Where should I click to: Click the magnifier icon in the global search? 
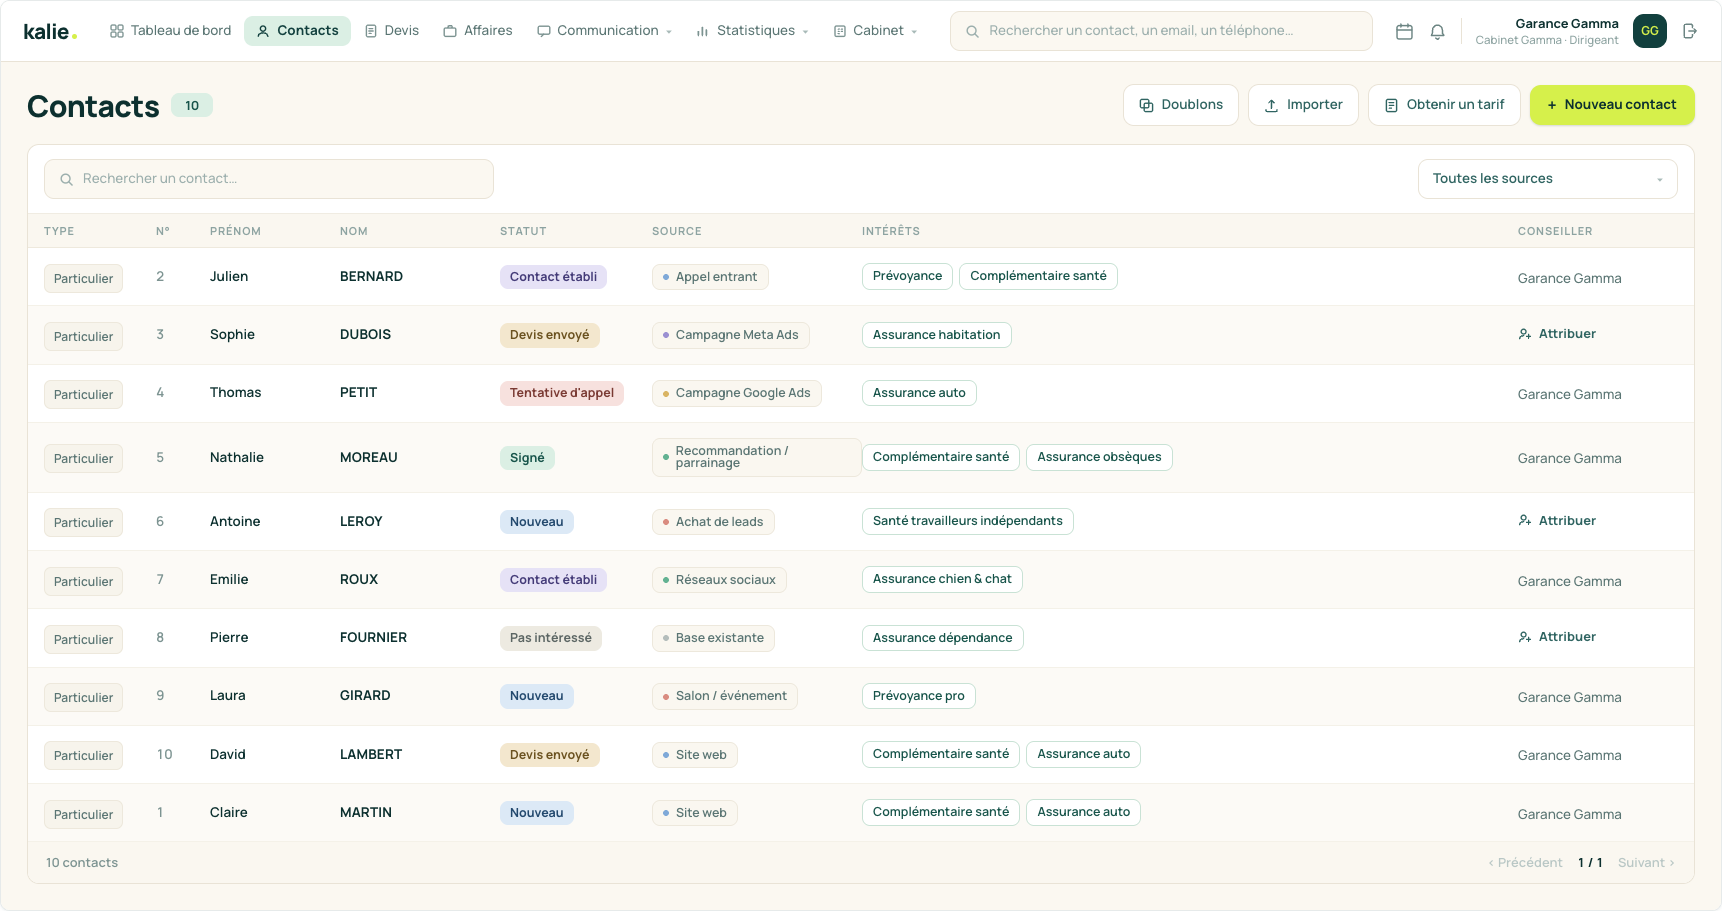point(972,31)
